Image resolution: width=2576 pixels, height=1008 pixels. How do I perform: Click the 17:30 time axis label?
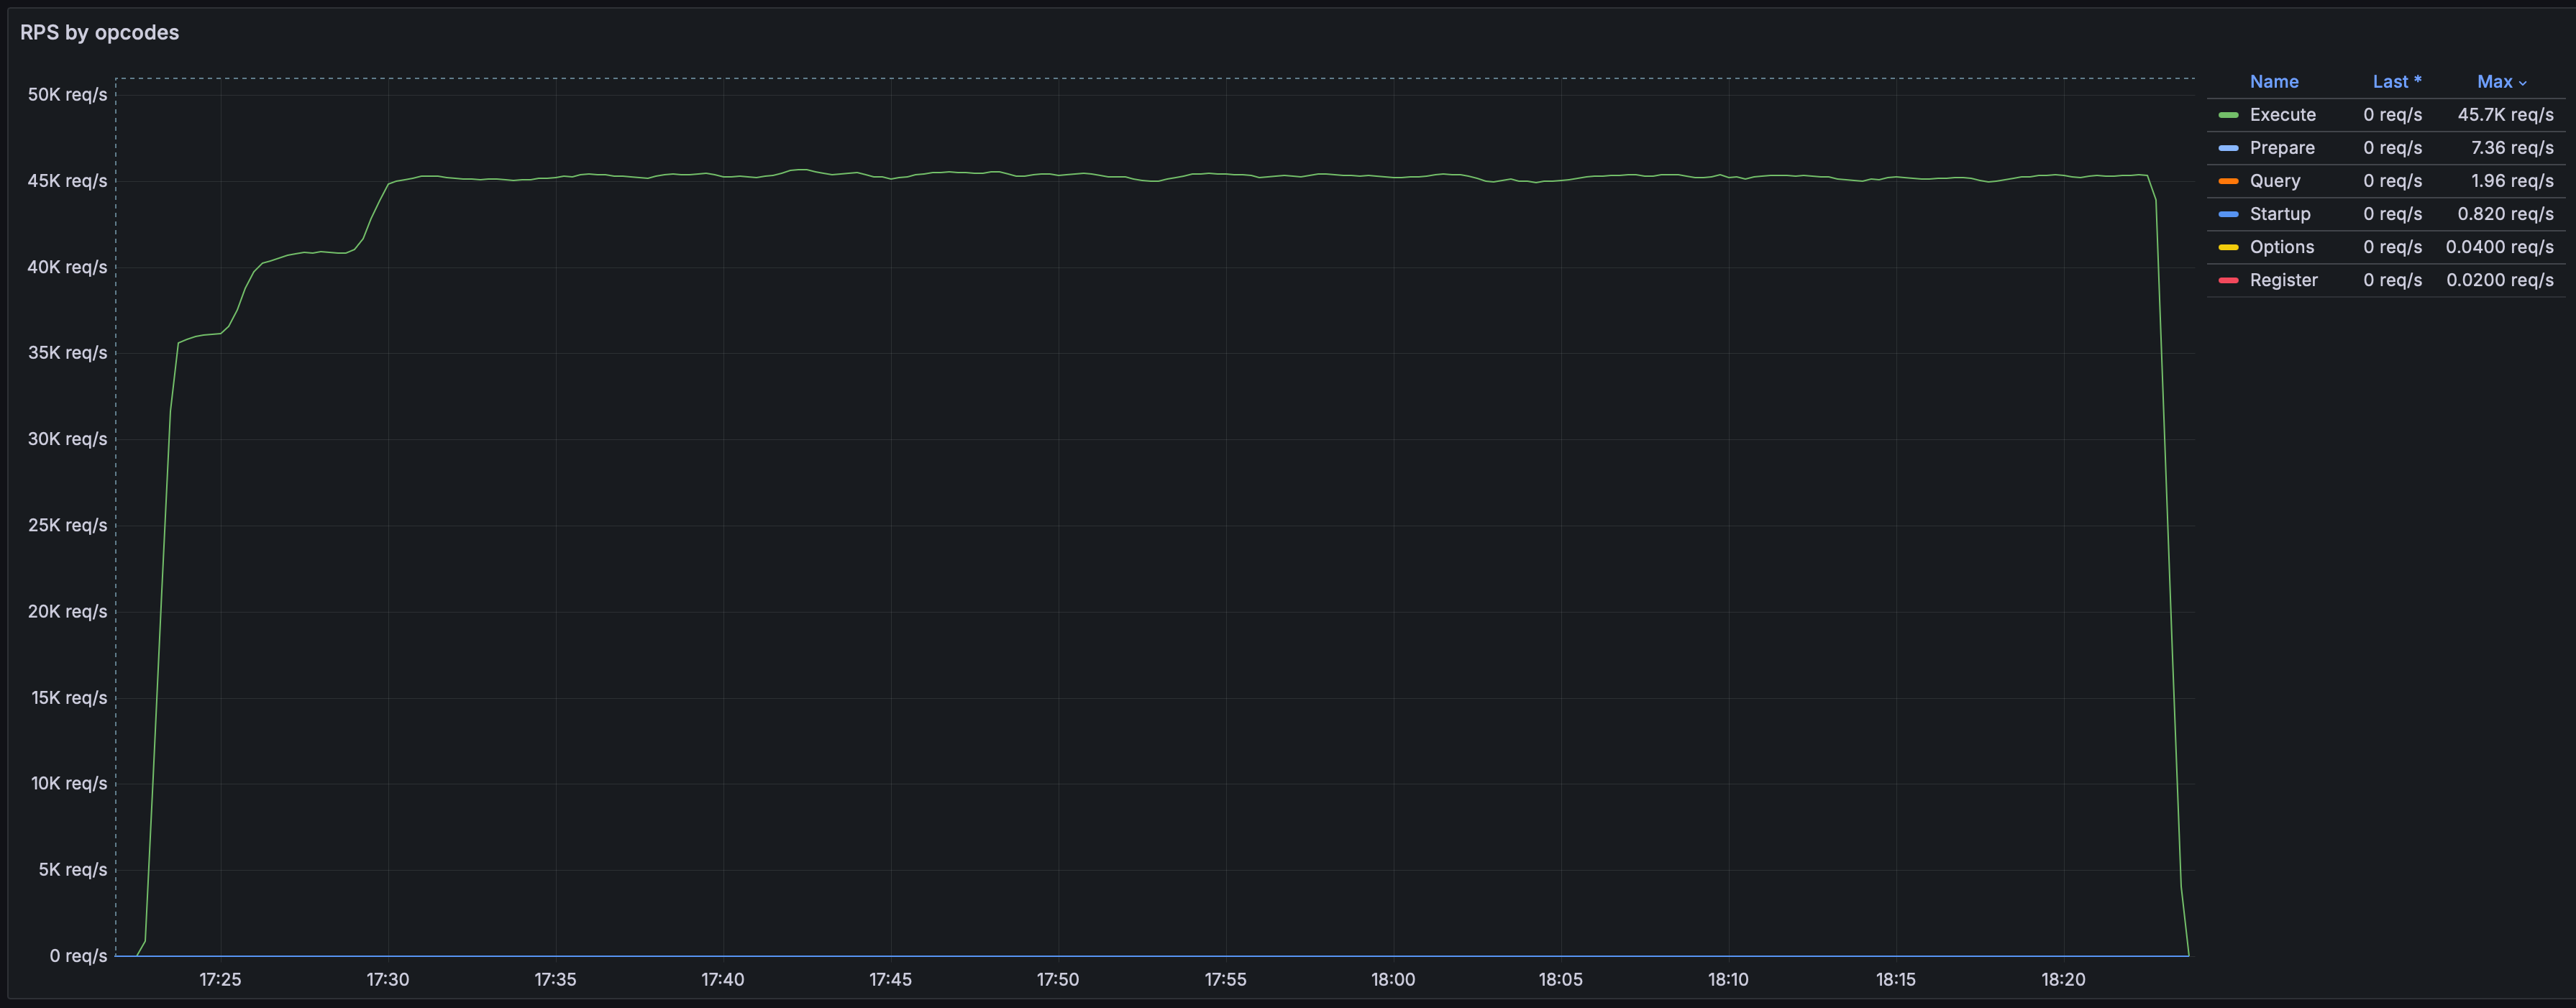(x=387, y=980)
